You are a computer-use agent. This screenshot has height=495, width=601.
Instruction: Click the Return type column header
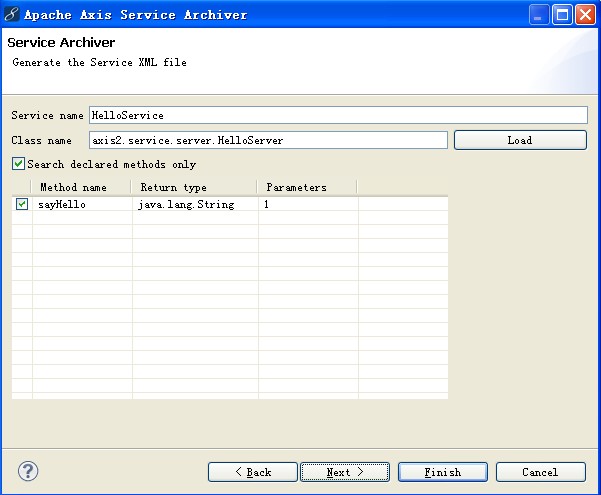pos(194,187)
